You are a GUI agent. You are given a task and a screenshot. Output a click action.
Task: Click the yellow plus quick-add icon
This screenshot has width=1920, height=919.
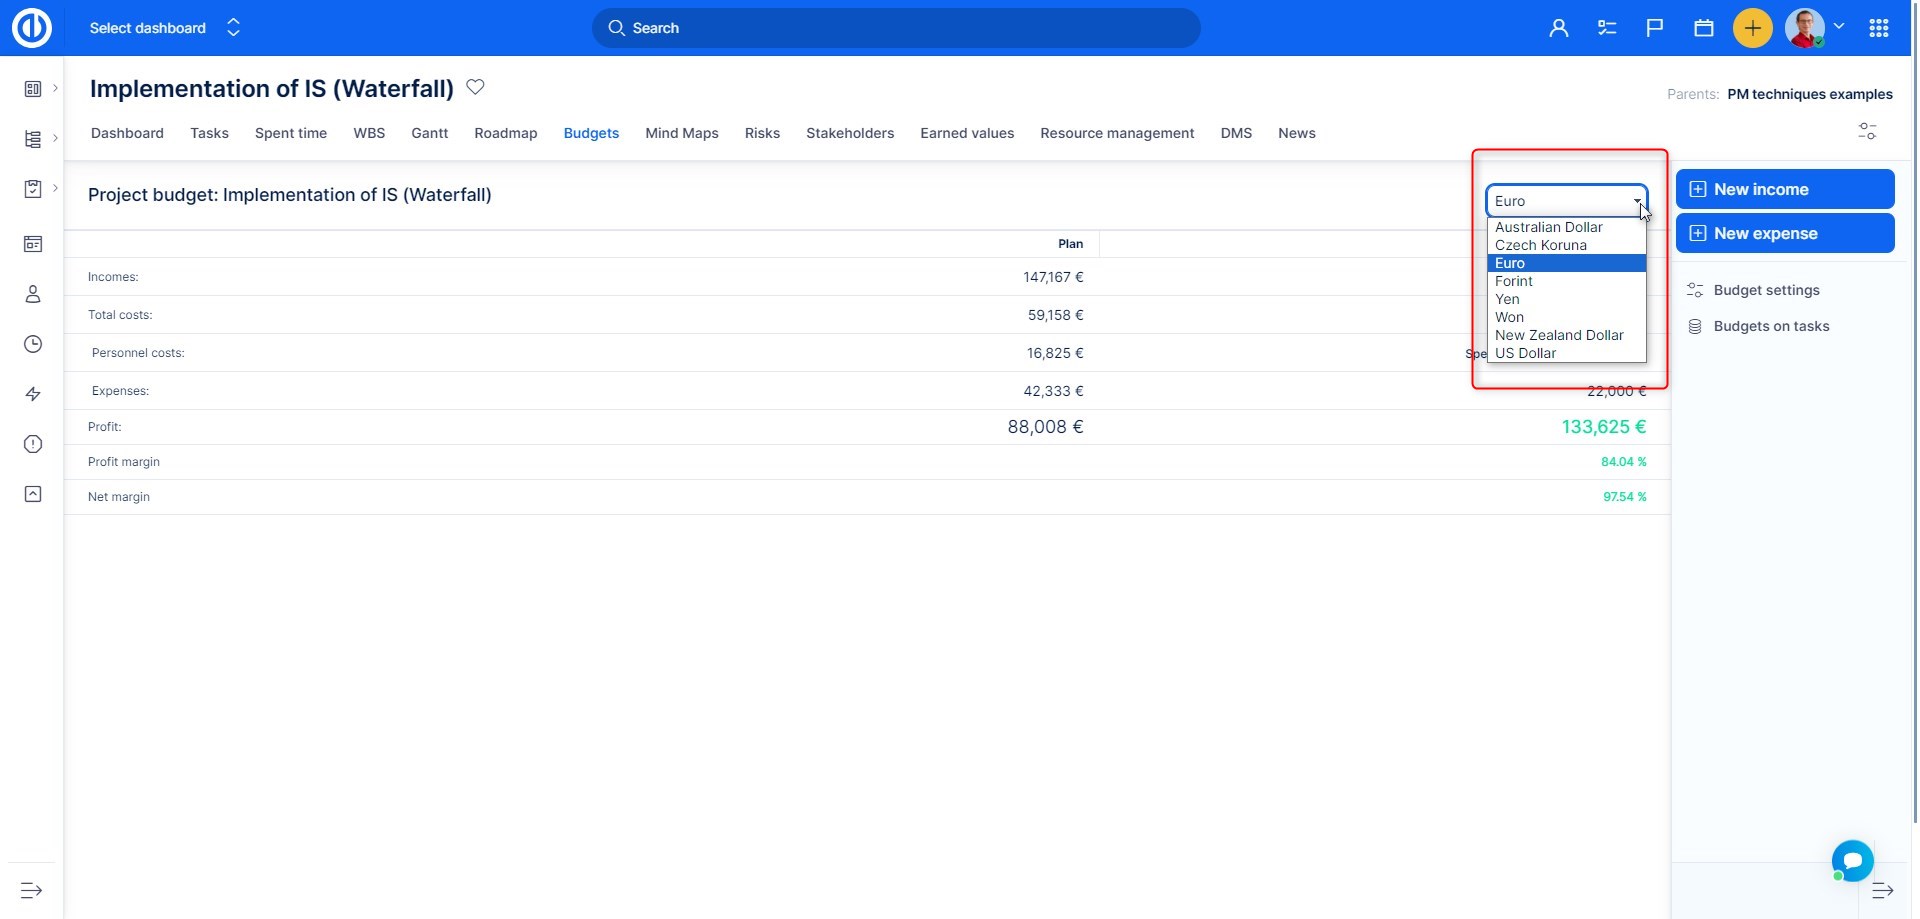(1752, 28)
